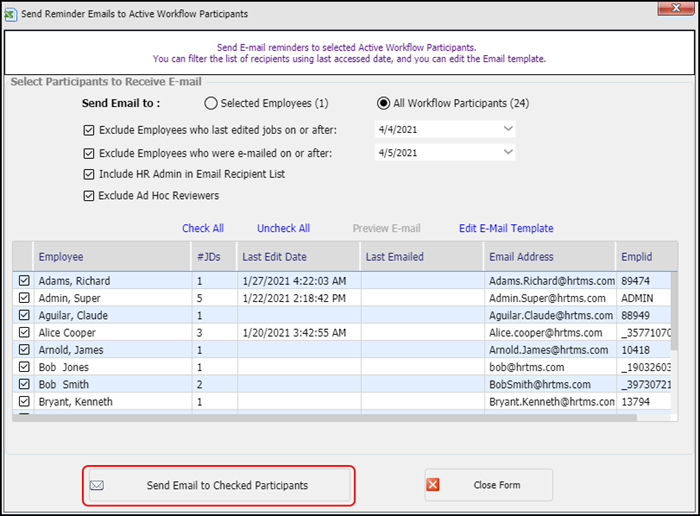Disable the Exclude Ad Hoc Reviewers checkbox

[90, 196]
